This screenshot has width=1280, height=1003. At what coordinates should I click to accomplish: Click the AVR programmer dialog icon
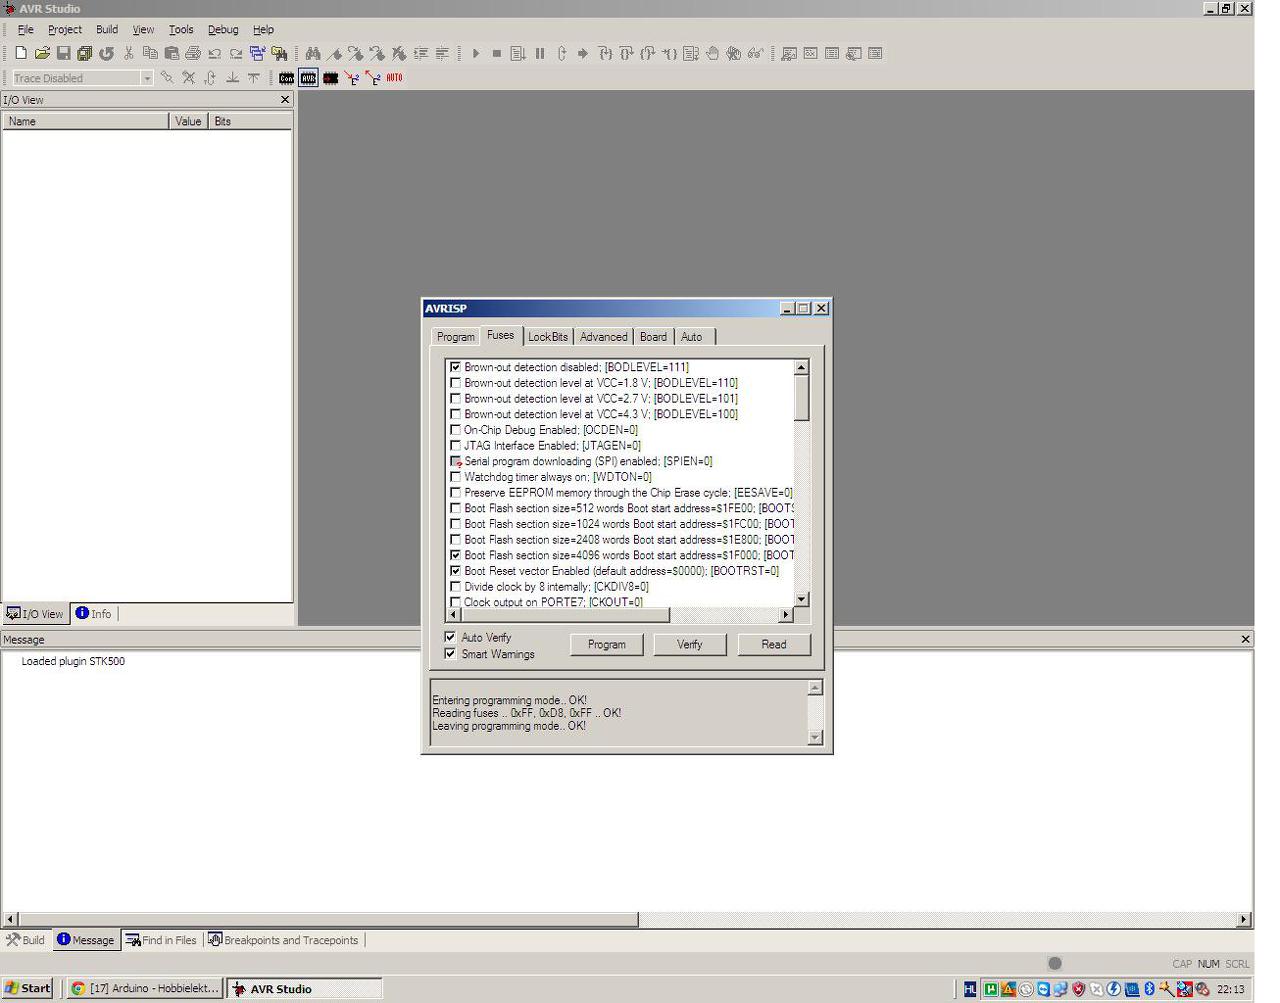tap(309, 78)
